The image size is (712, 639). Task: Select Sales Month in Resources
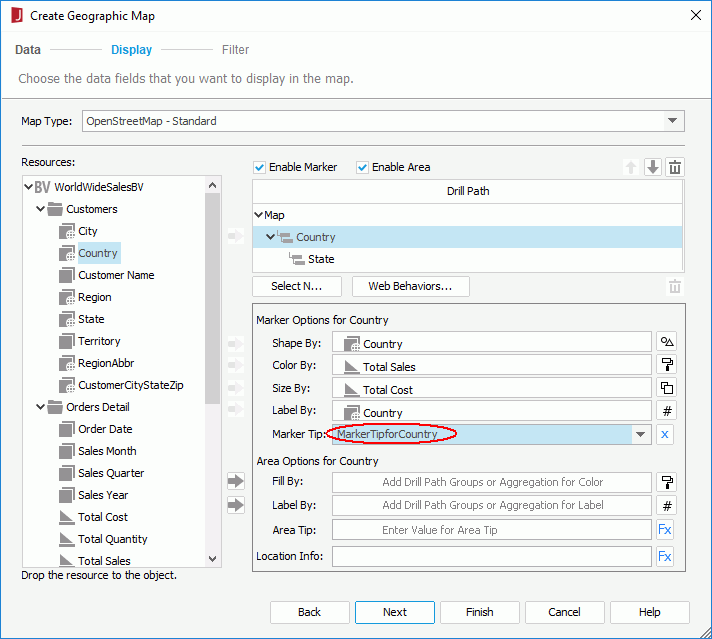click(107, 451)
